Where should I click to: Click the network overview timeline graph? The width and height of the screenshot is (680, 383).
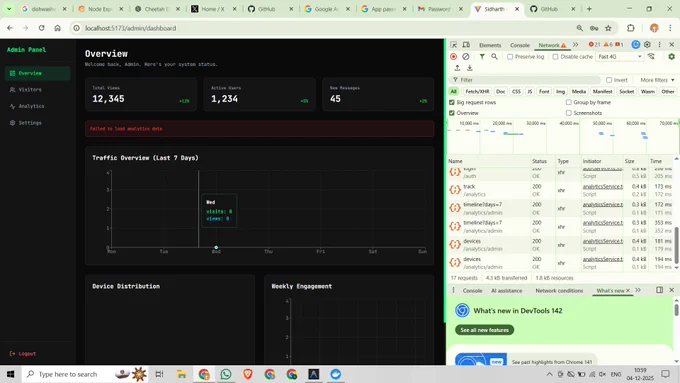point(562,136)
